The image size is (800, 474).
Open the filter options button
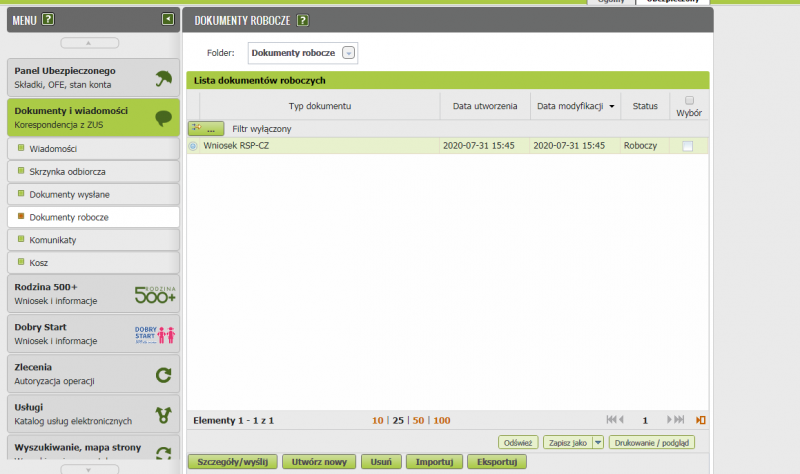click(x=206, y=129)
